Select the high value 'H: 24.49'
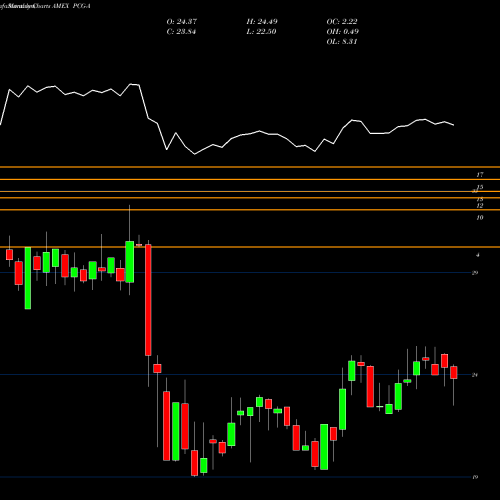The image size is (500, 500). (262, 22)
